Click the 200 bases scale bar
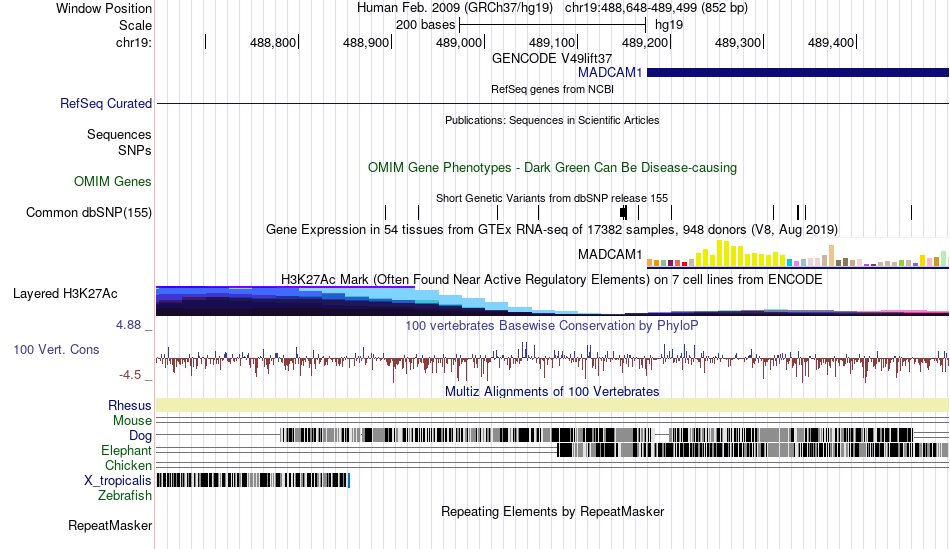The image size is (950, 549). [x=553, y=25]
